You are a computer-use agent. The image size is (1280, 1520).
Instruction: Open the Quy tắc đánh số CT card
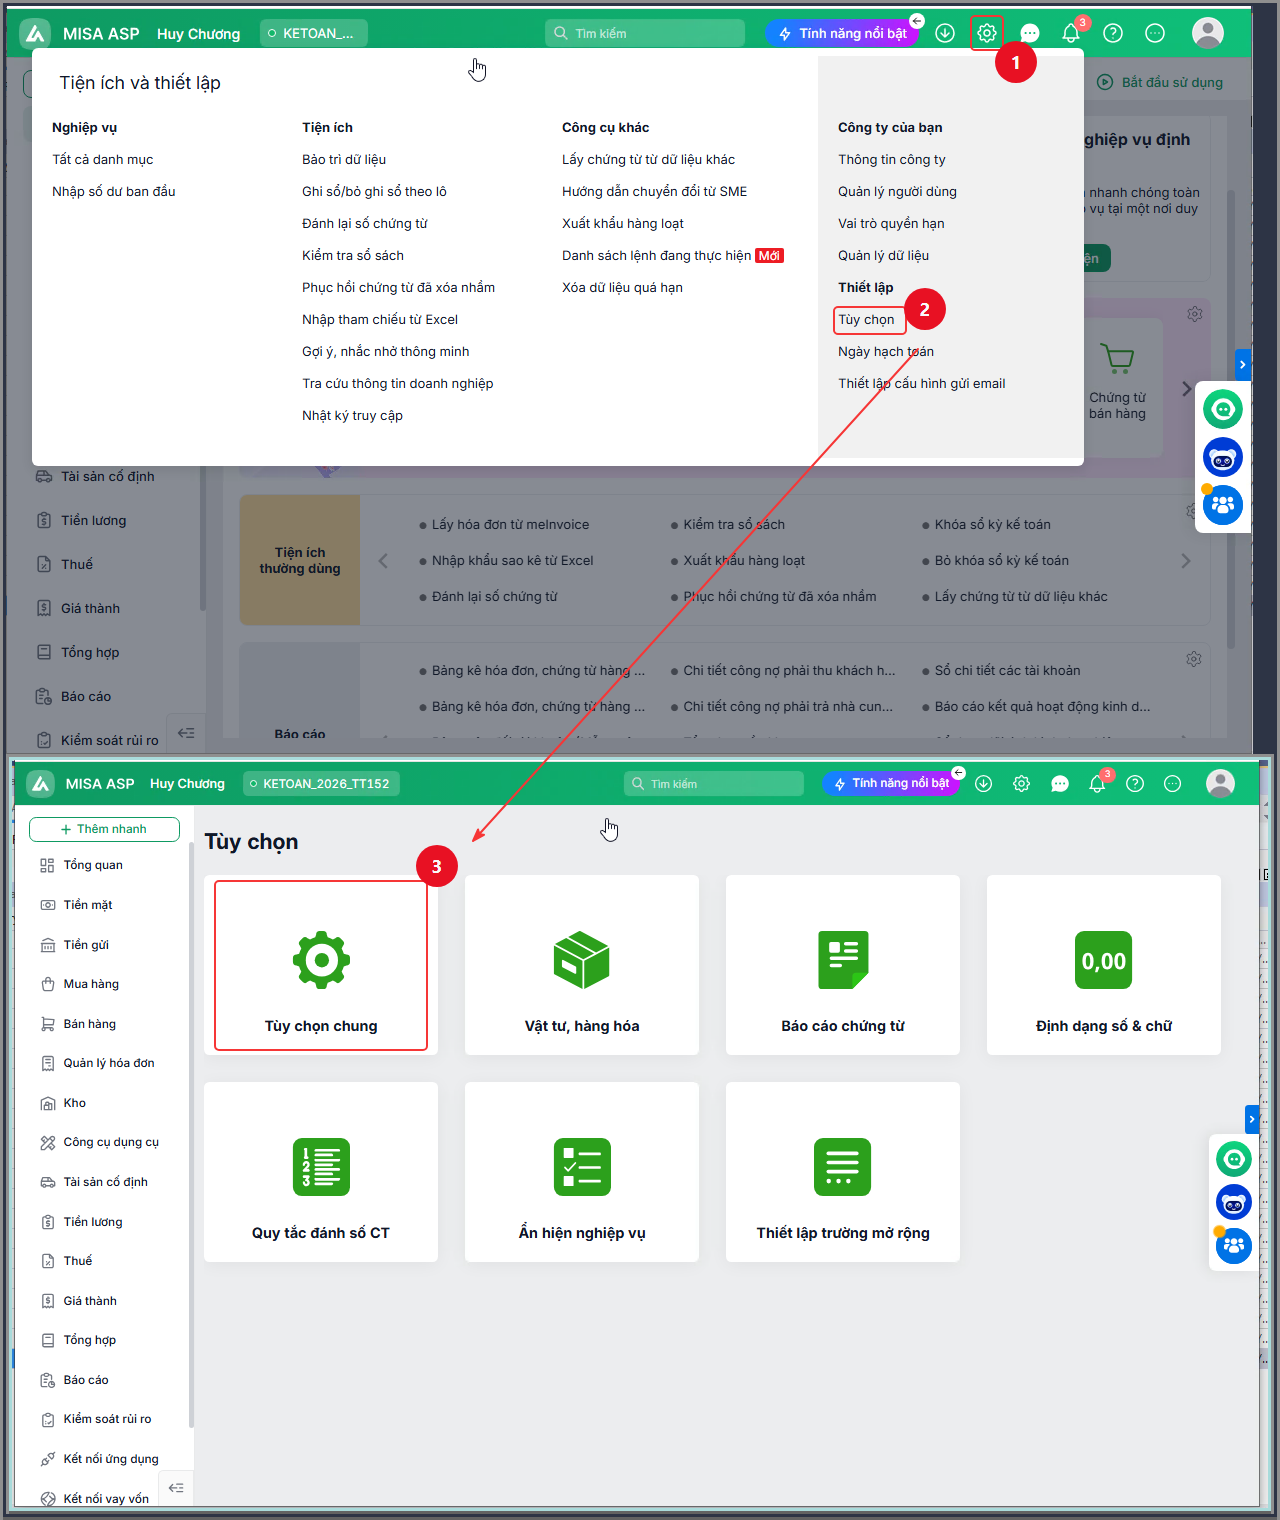(x=321, y=1172)
